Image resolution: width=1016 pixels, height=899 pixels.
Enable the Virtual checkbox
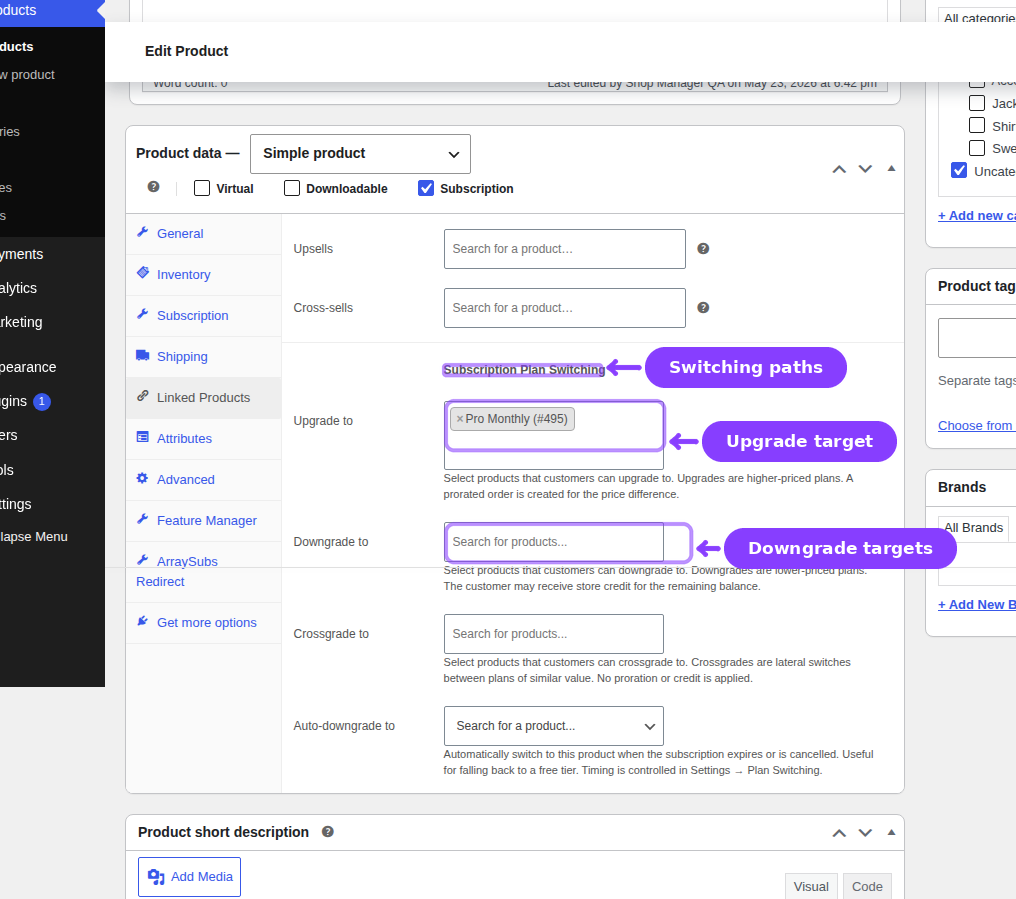[x=202, y=188]
